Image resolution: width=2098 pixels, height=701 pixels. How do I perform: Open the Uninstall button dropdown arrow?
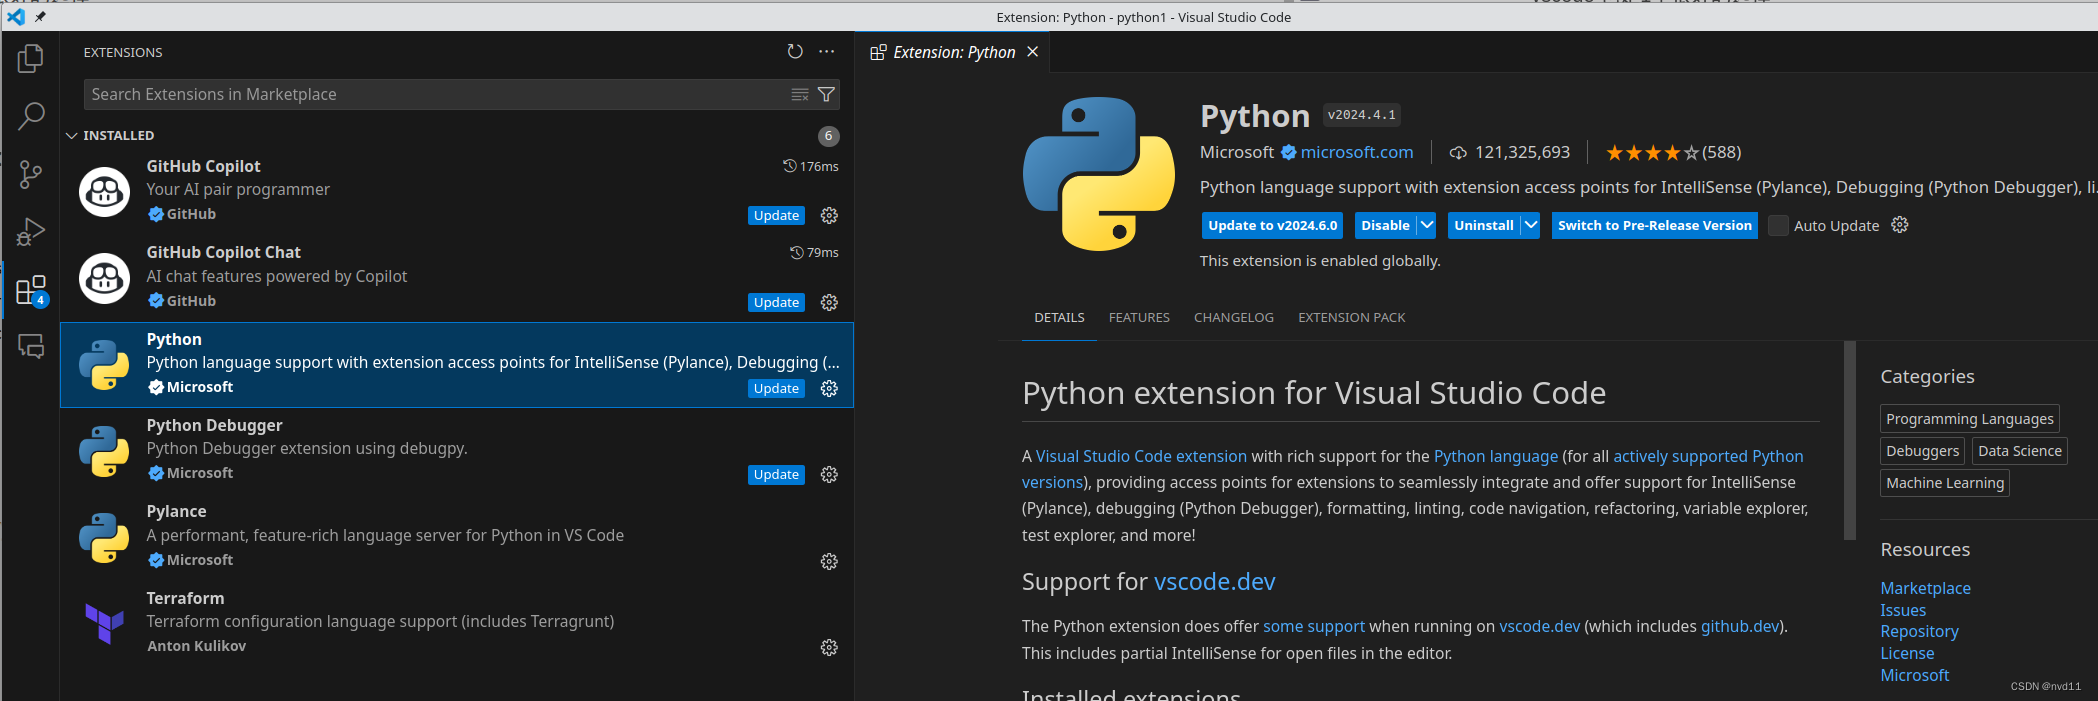point(1531,226)
